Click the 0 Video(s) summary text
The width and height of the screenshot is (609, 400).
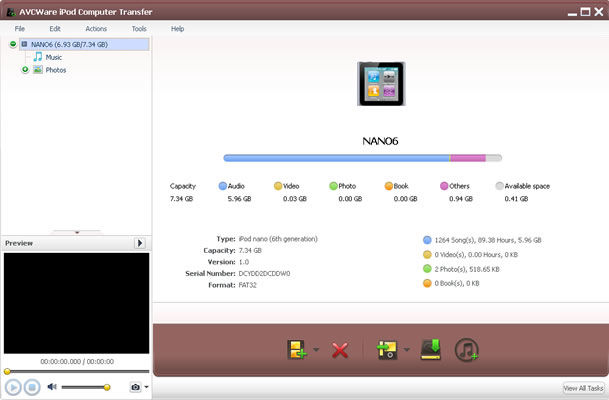[x=476, y=255]
